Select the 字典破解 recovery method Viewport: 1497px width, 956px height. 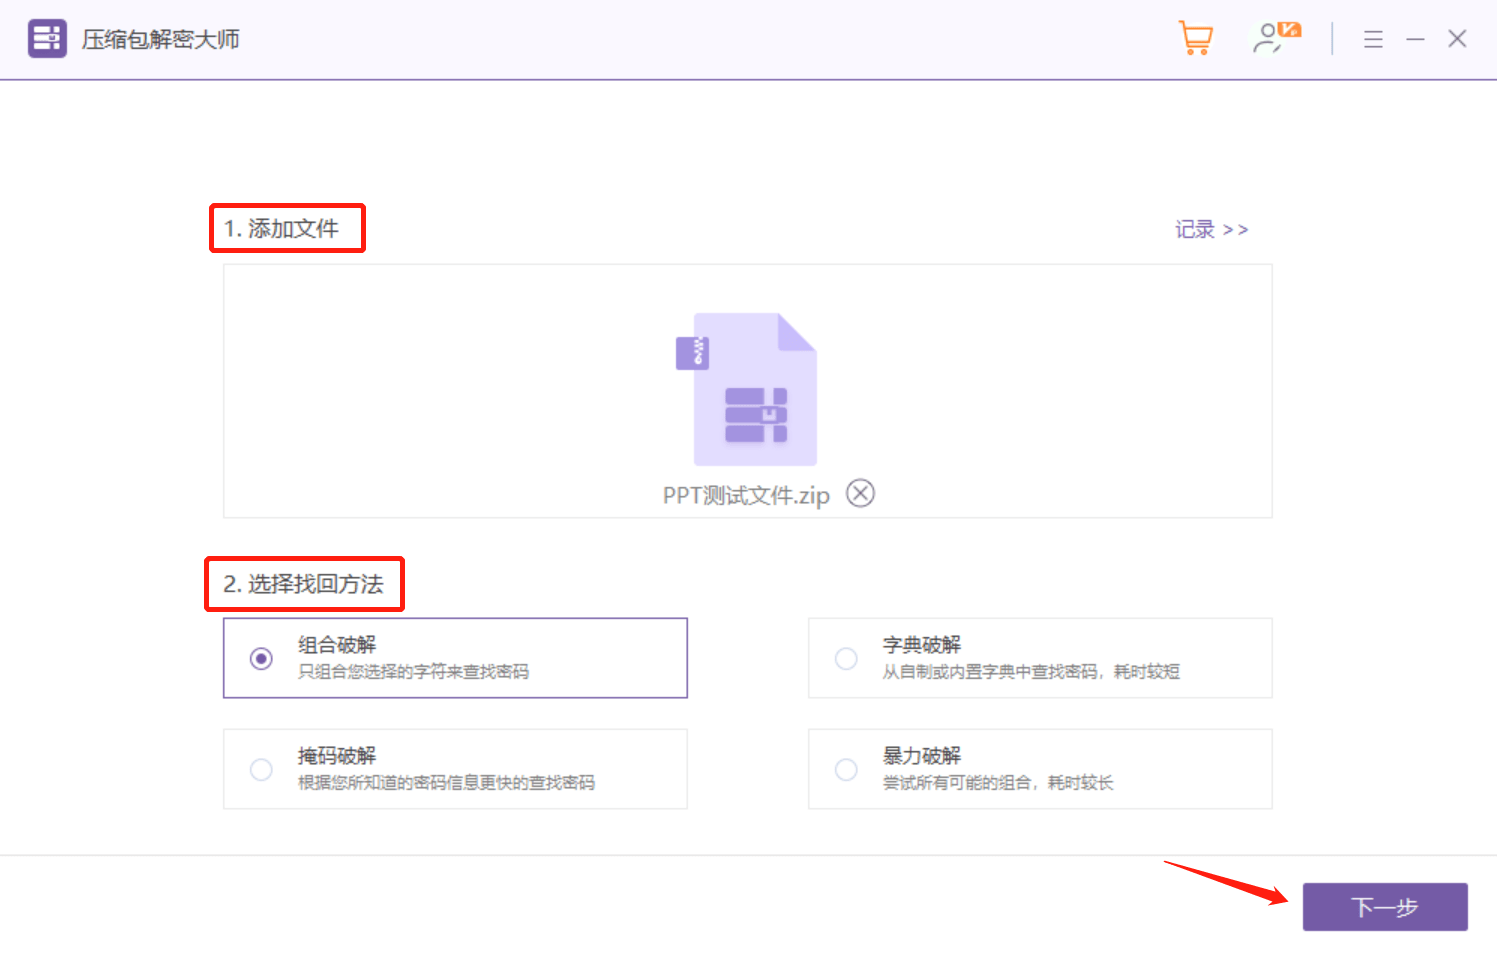(846, 658)
